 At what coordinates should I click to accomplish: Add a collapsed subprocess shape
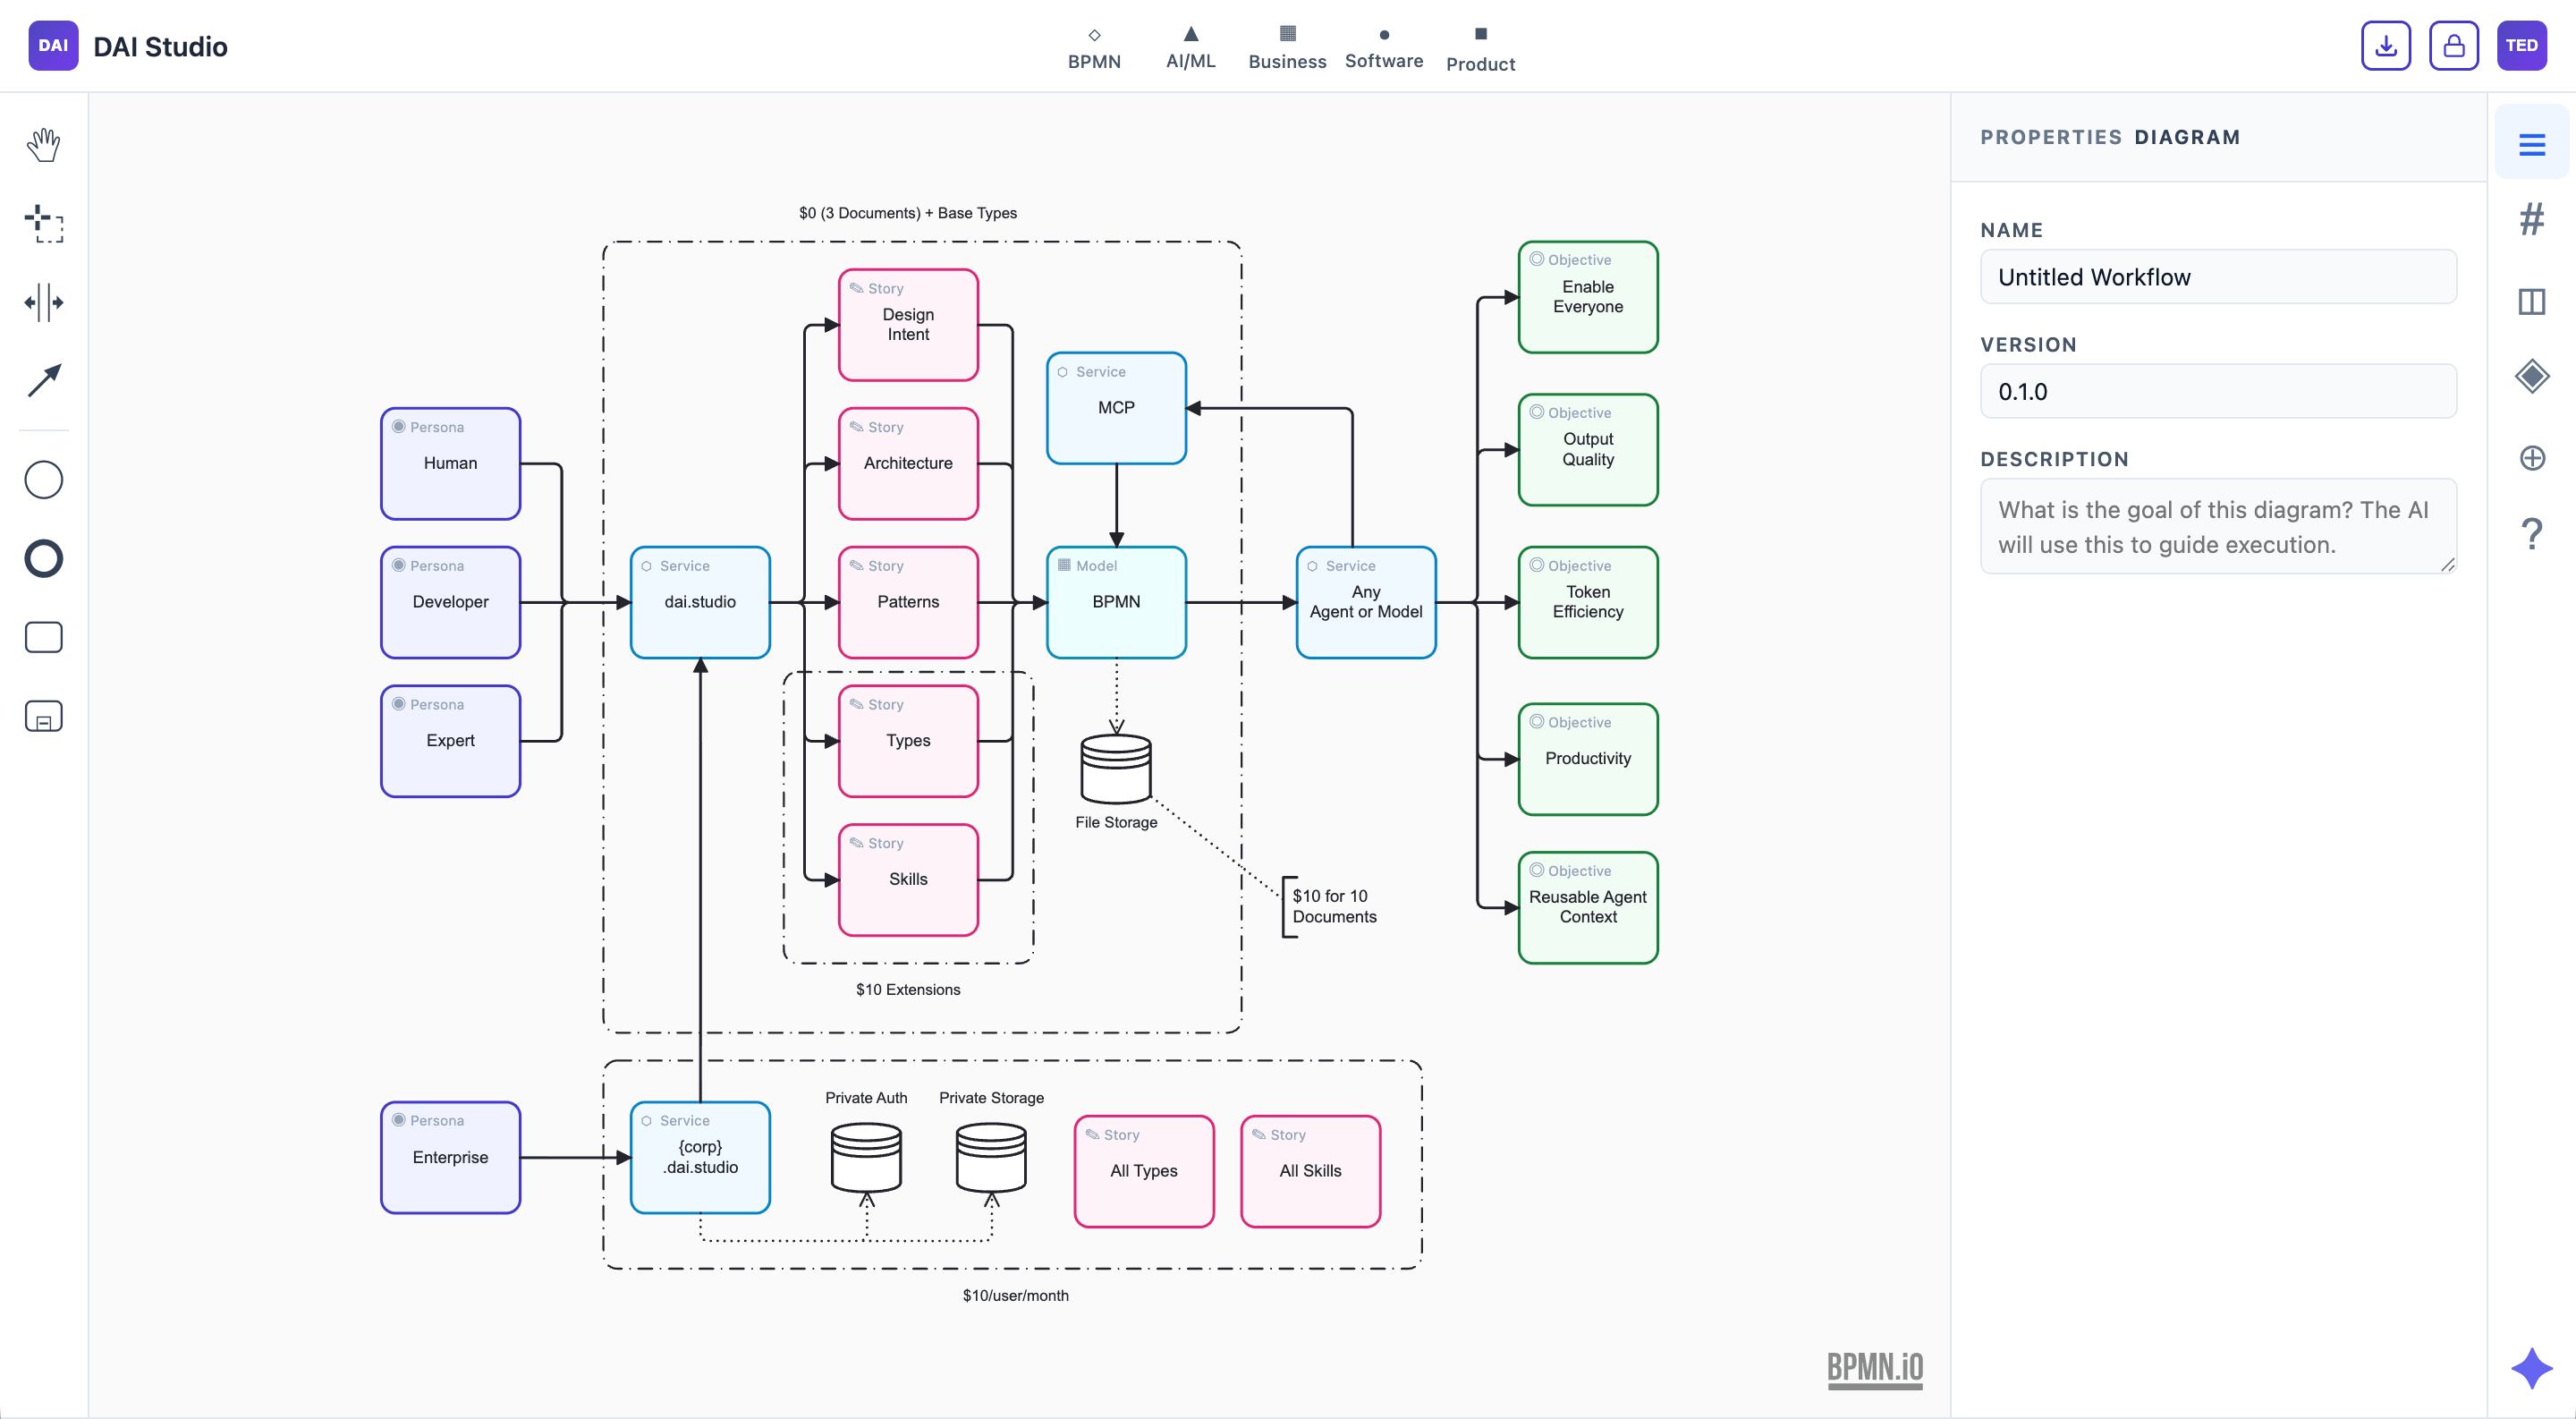(x=43, y=716)
